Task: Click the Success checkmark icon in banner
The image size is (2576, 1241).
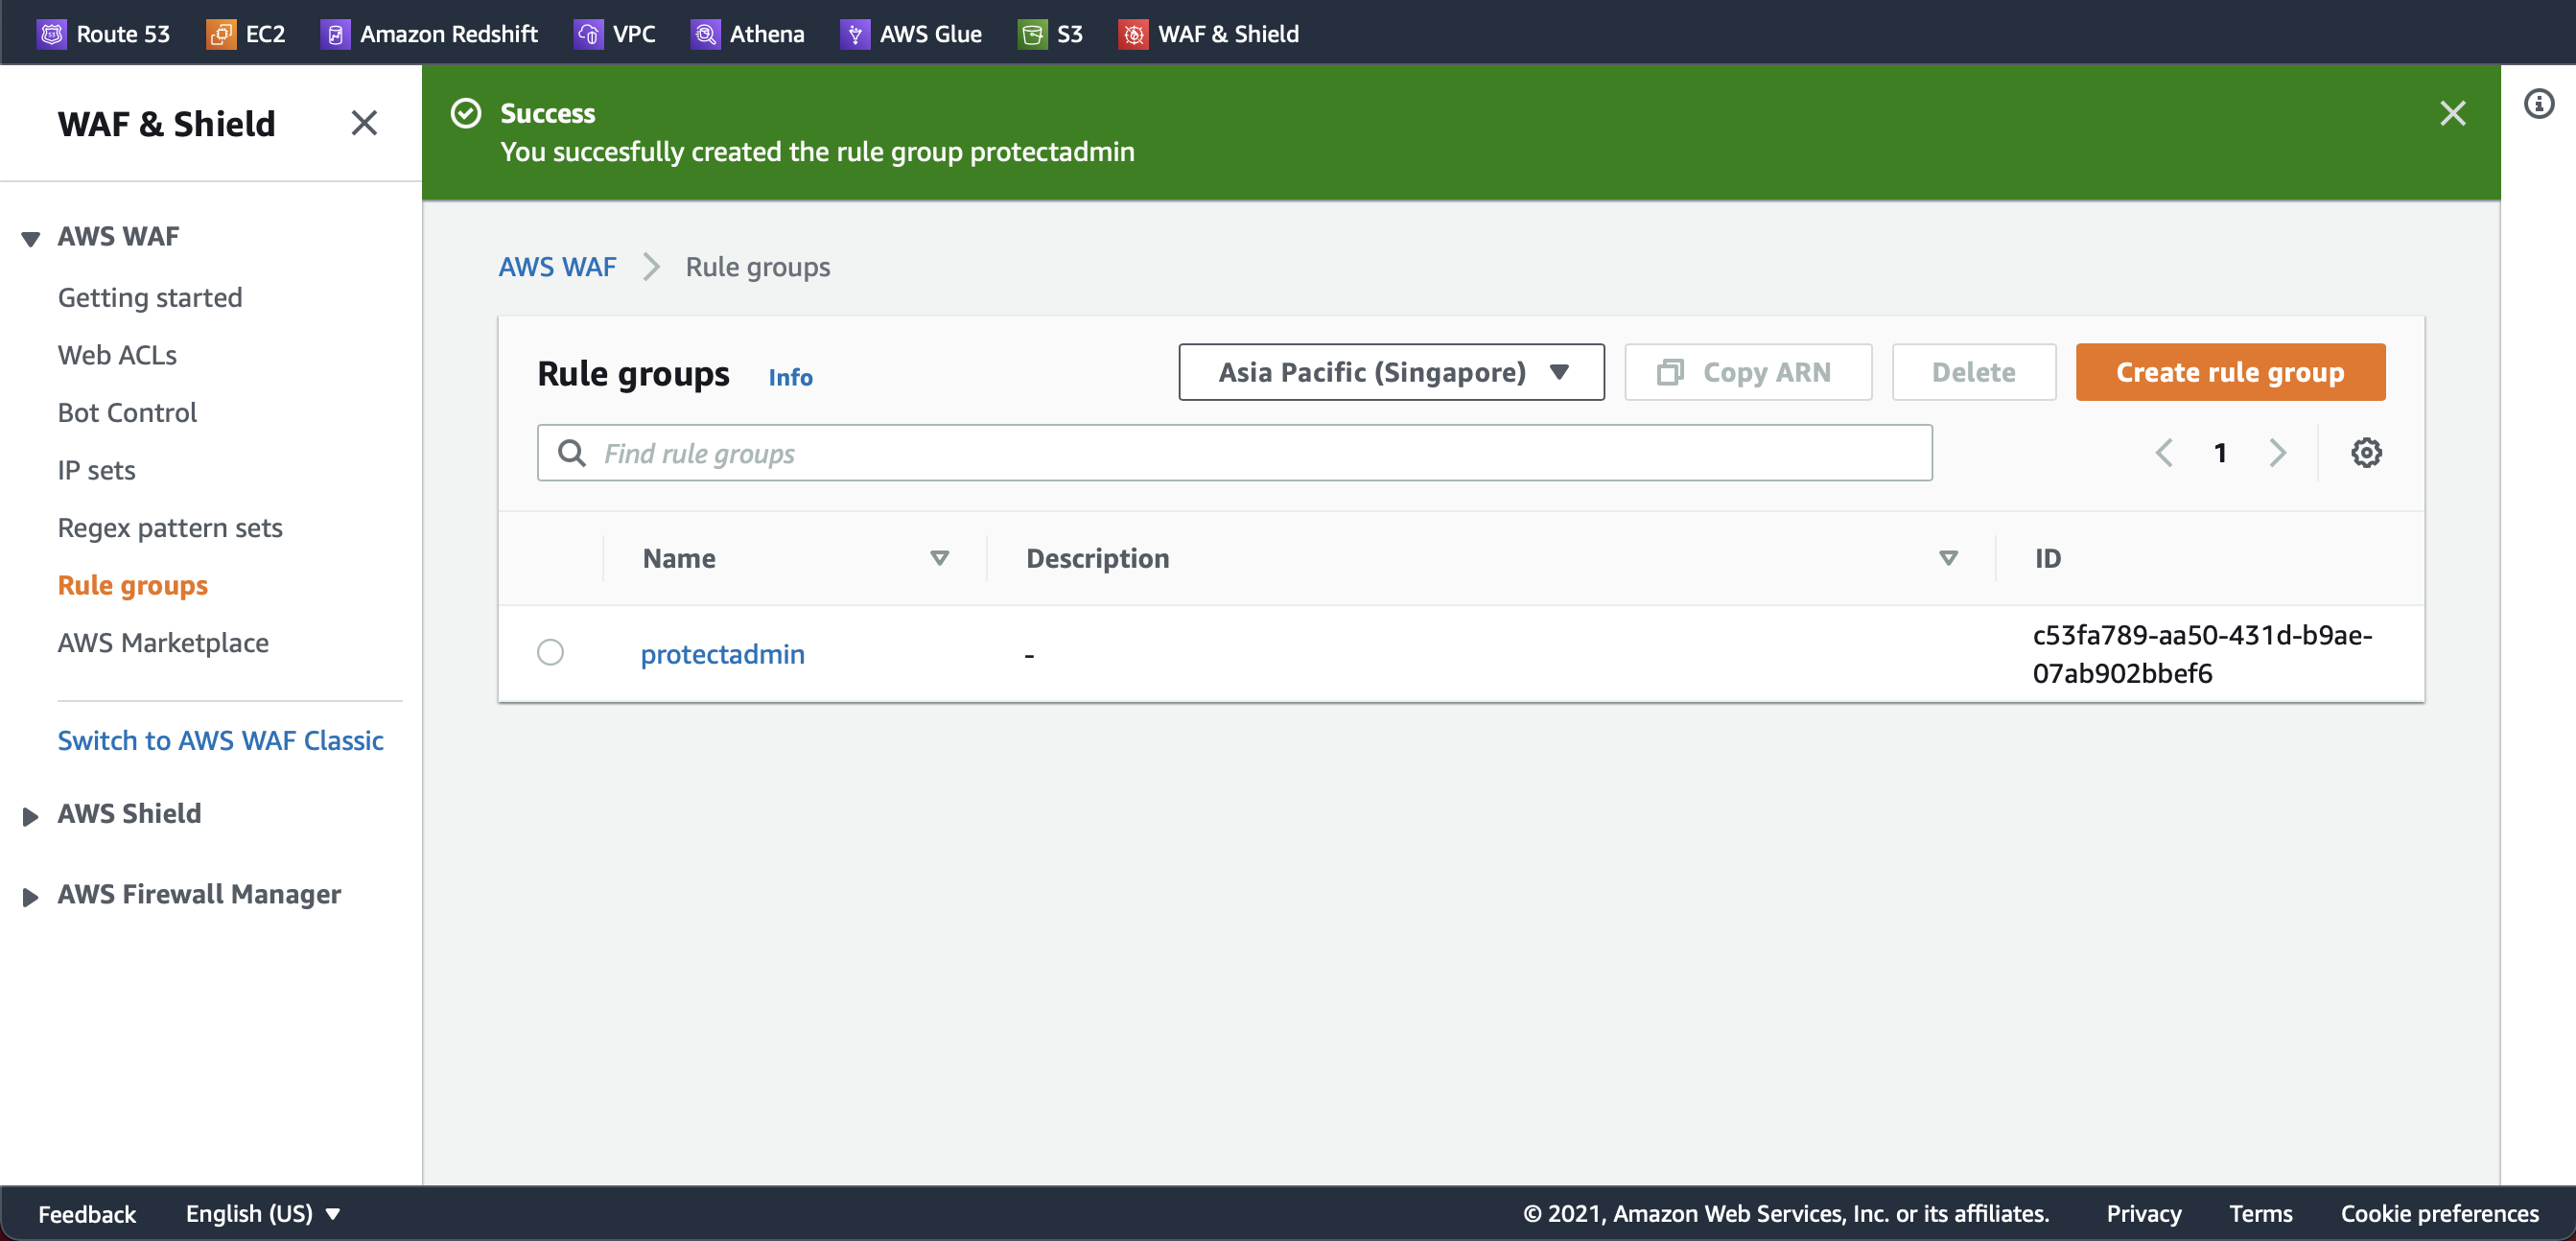Action: [466, 113]
